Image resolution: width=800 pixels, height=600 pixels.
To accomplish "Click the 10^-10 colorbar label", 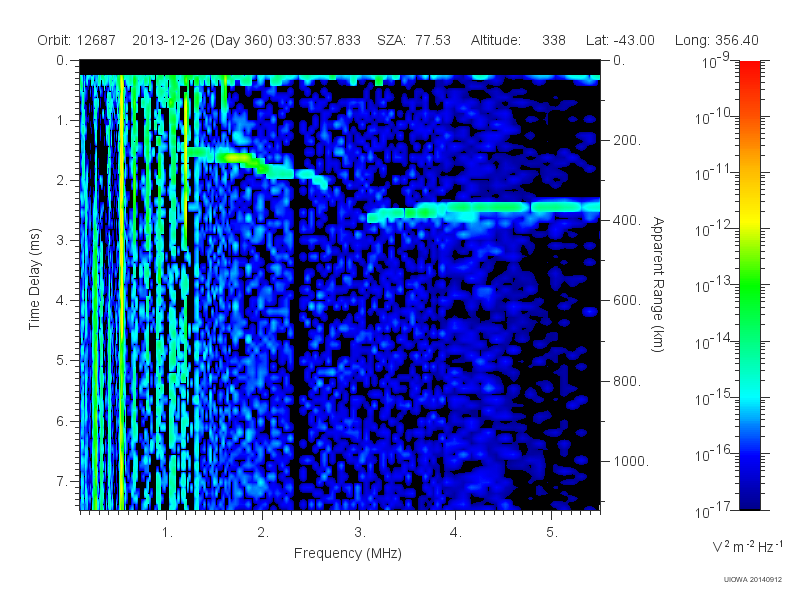I will [715, 117].
